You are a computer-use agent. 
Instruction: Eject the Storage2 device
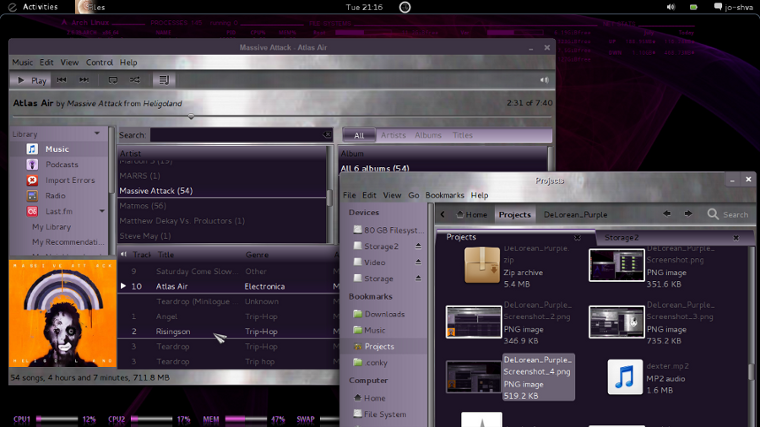[418, 246]
